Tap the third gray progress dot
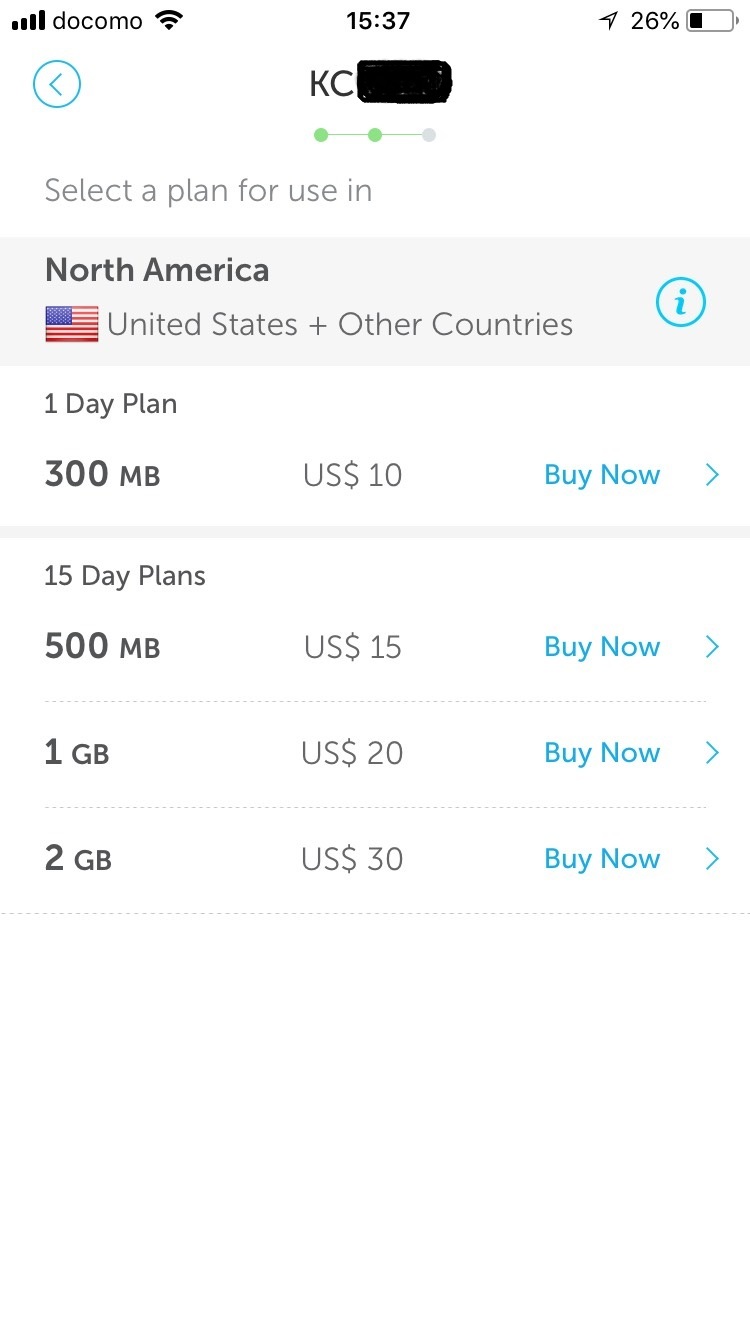Image resolution: width=750 pixels, height=1334 pixels. (429, 135)
